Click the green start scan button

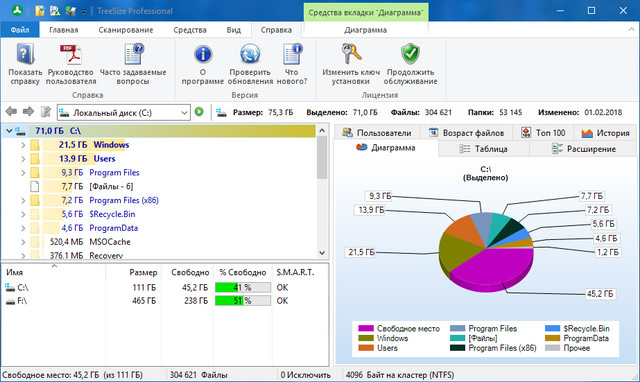point(199,111)
